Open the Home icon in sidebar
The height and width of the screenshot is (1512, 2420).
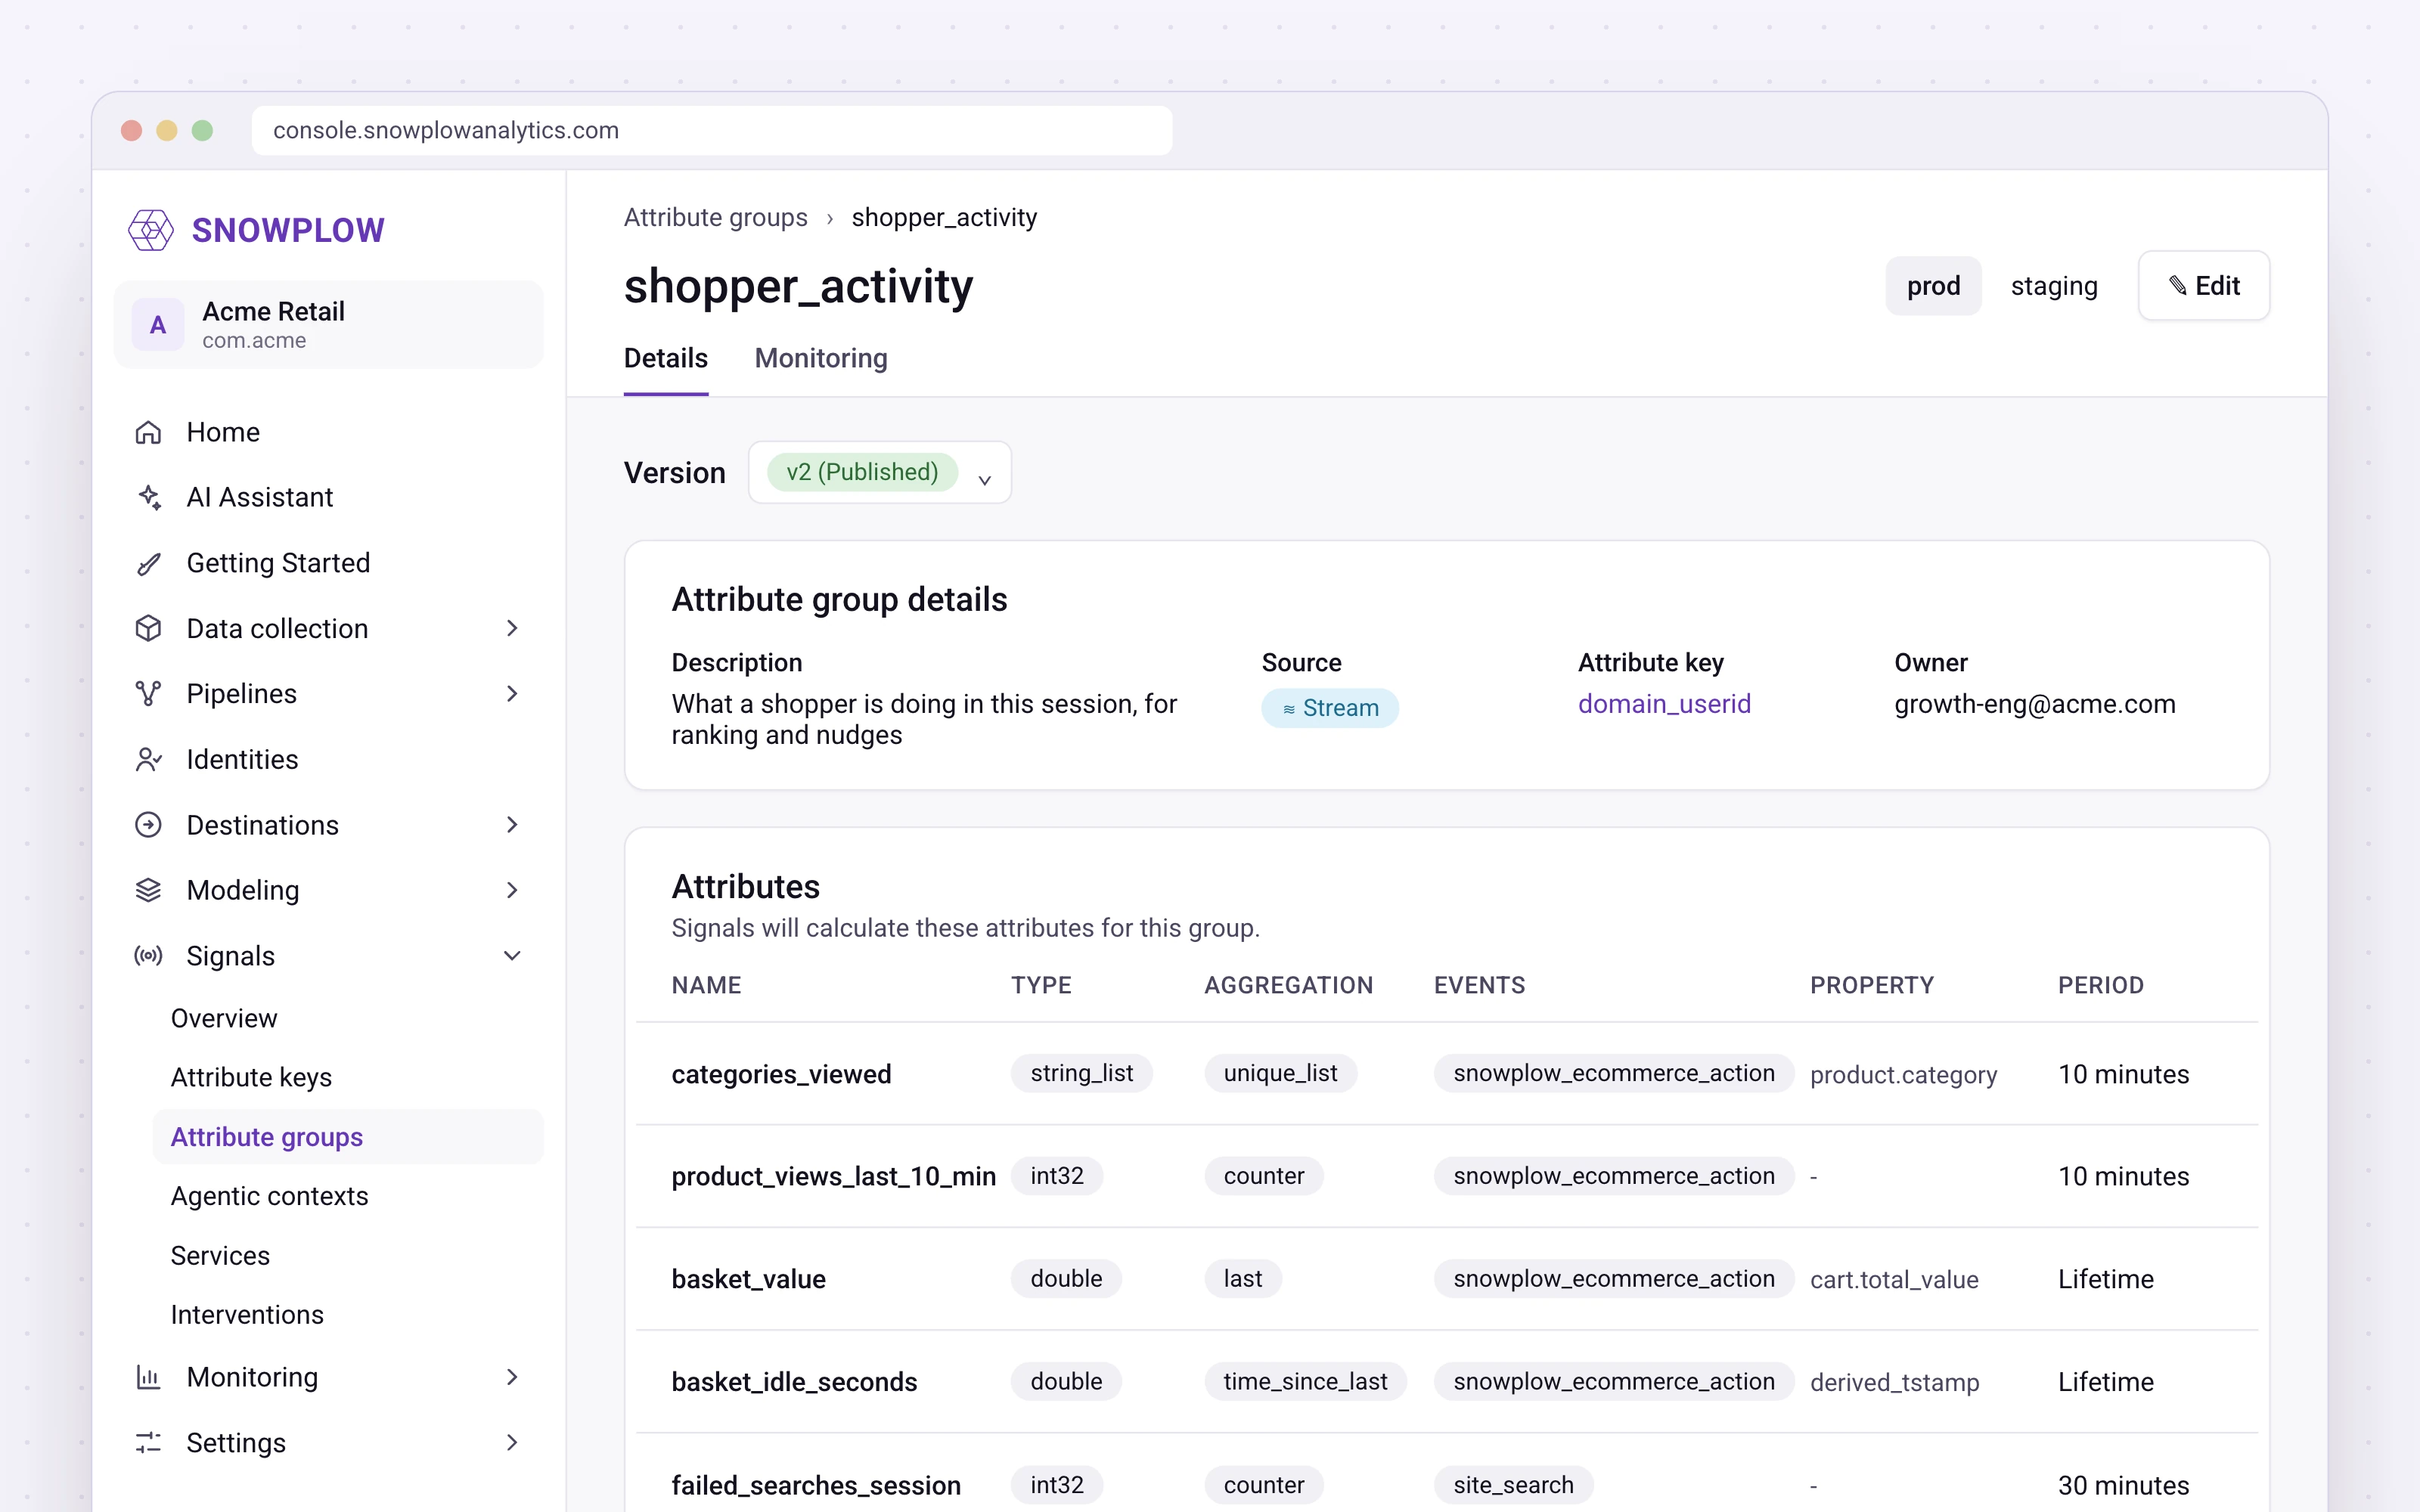point(148,432)
